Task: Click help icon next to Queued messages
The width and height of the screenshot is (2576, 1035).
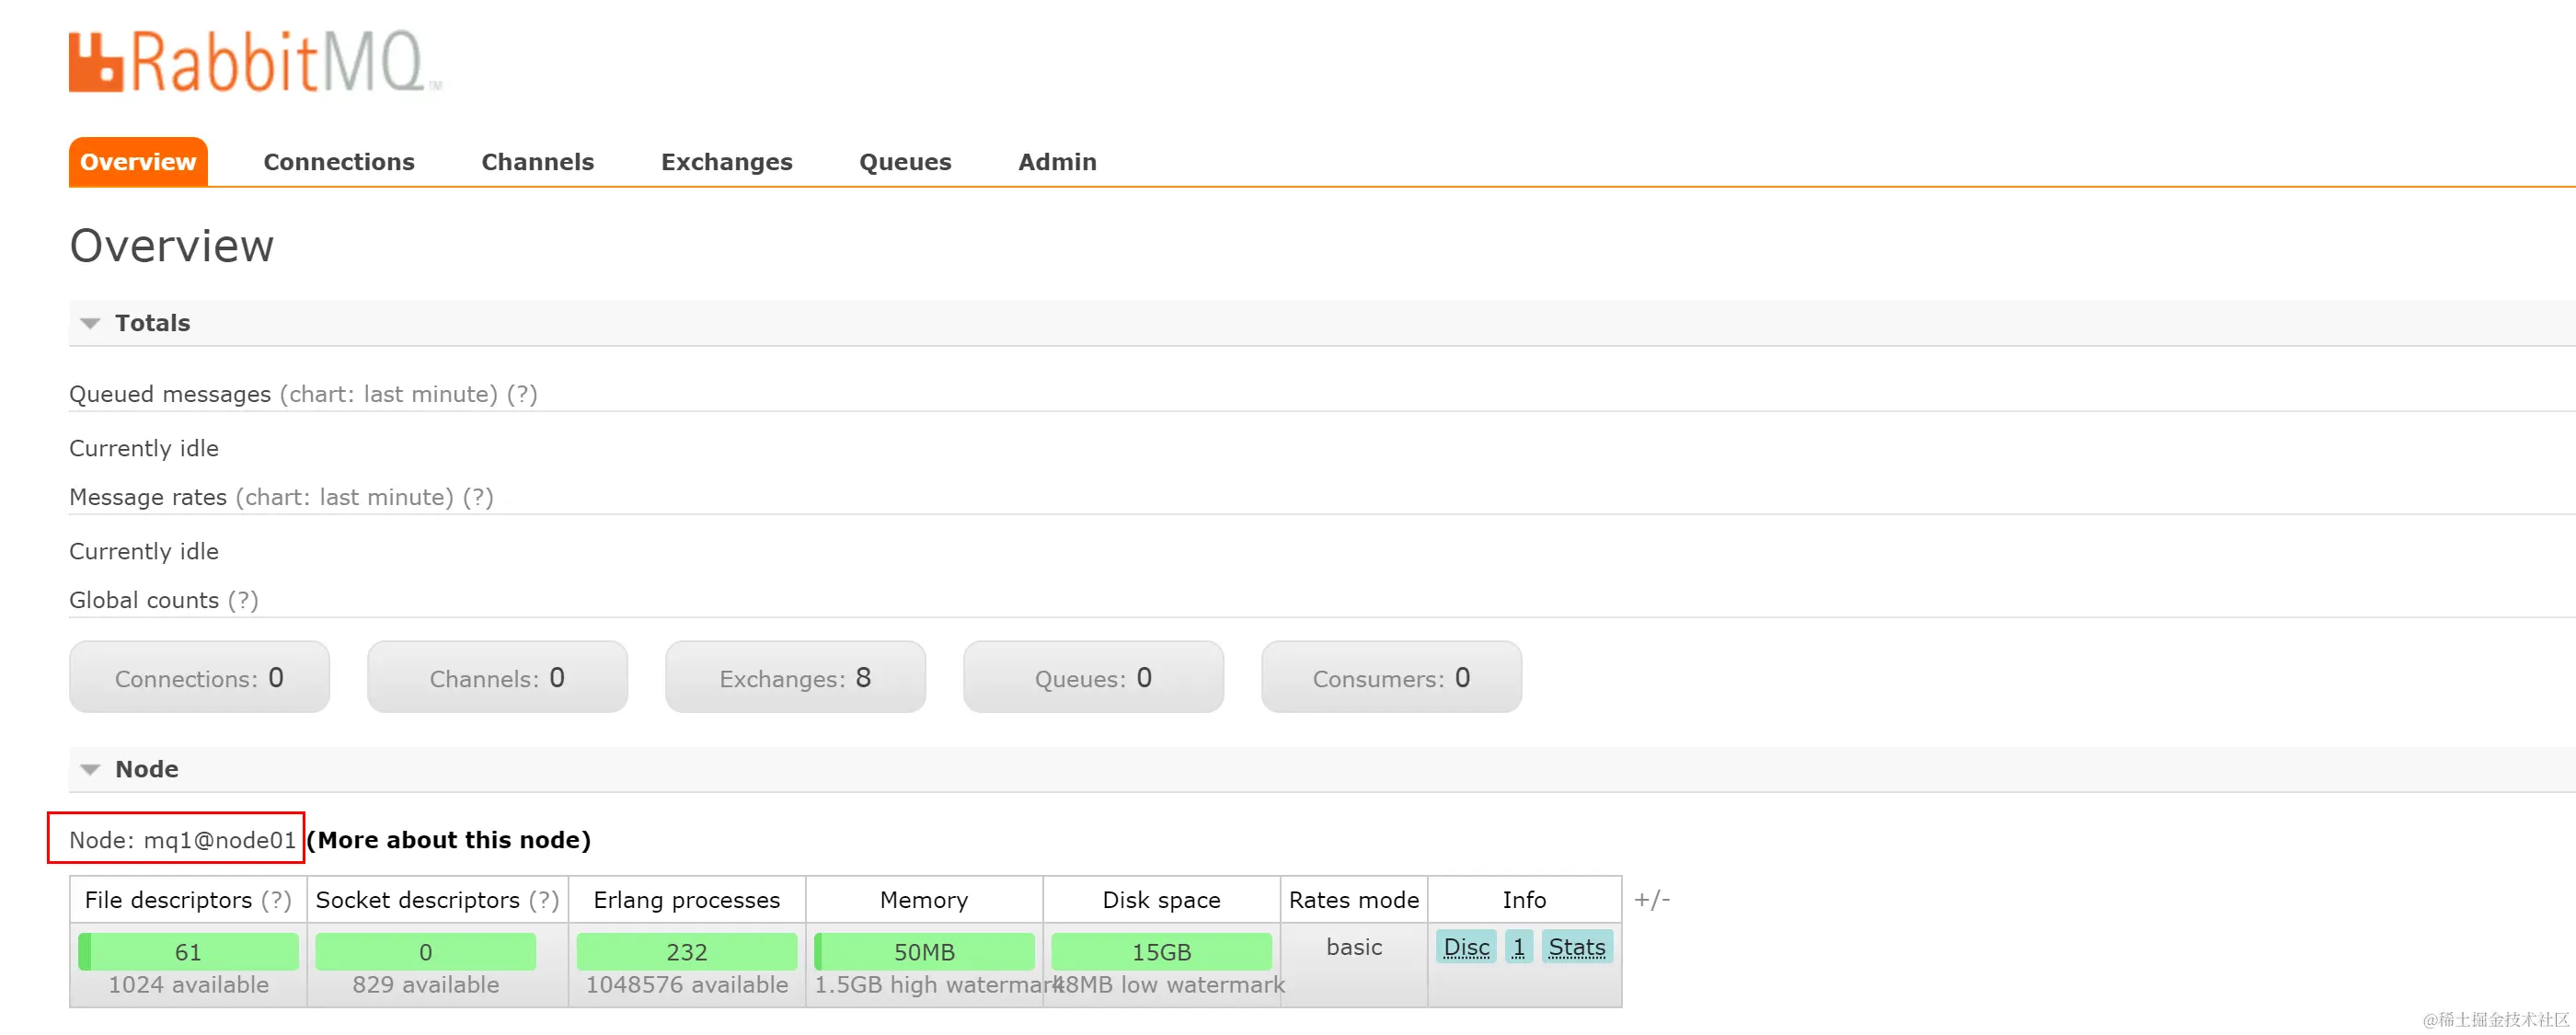Action: (x=521, y=395)
